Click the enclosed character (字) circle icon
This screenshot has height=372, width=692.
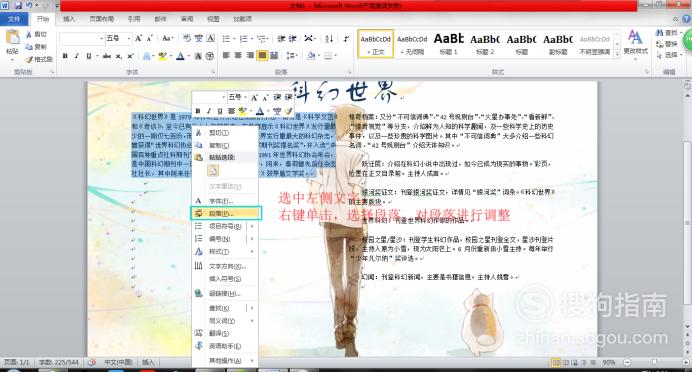[210, 56]
